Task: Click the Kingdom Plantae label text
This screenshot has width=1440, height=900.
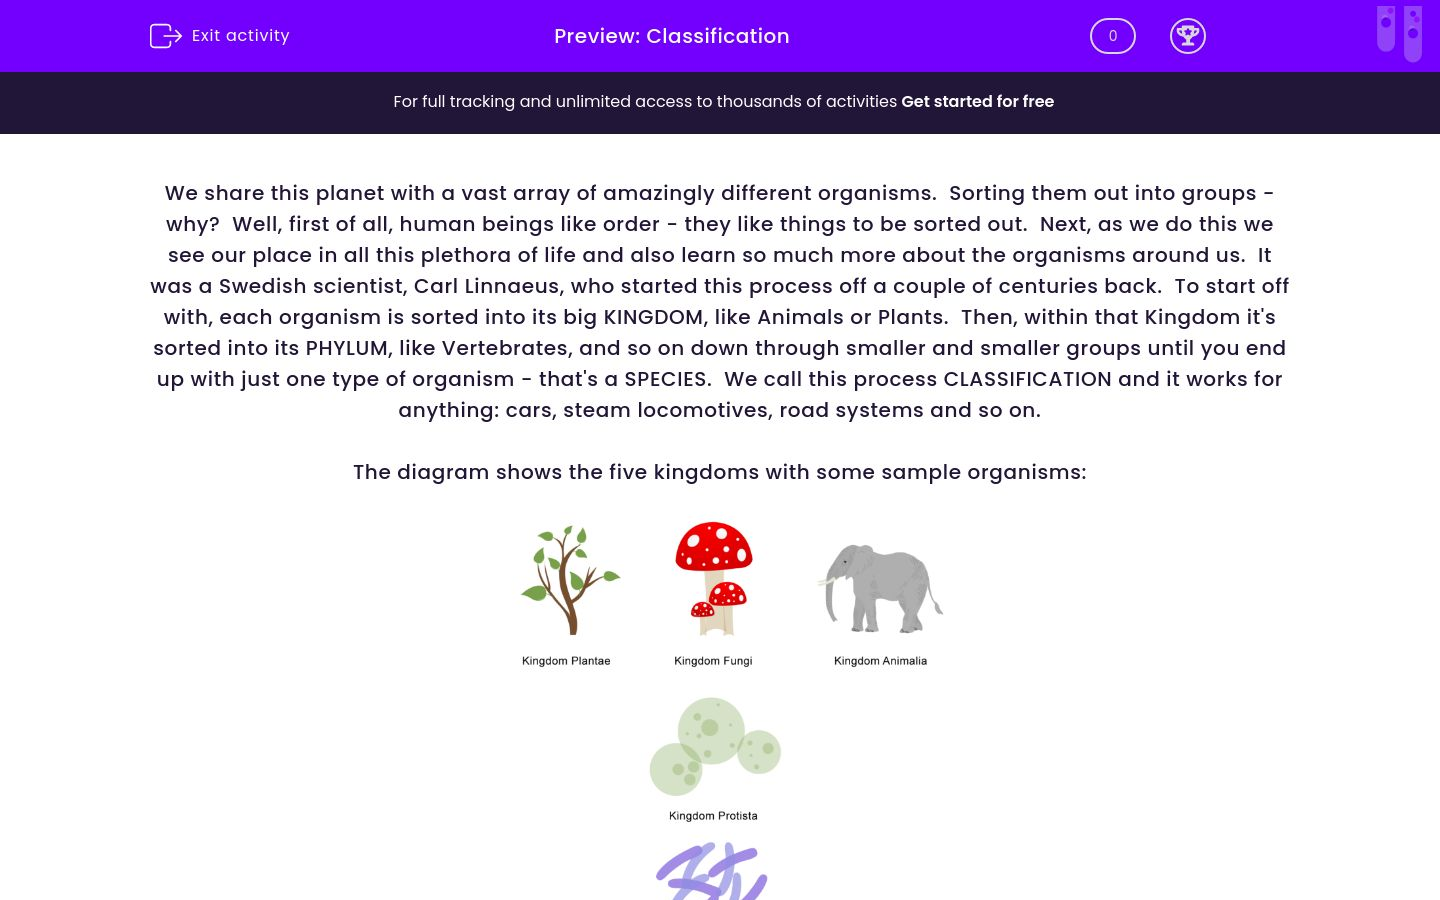Action: 566,660
